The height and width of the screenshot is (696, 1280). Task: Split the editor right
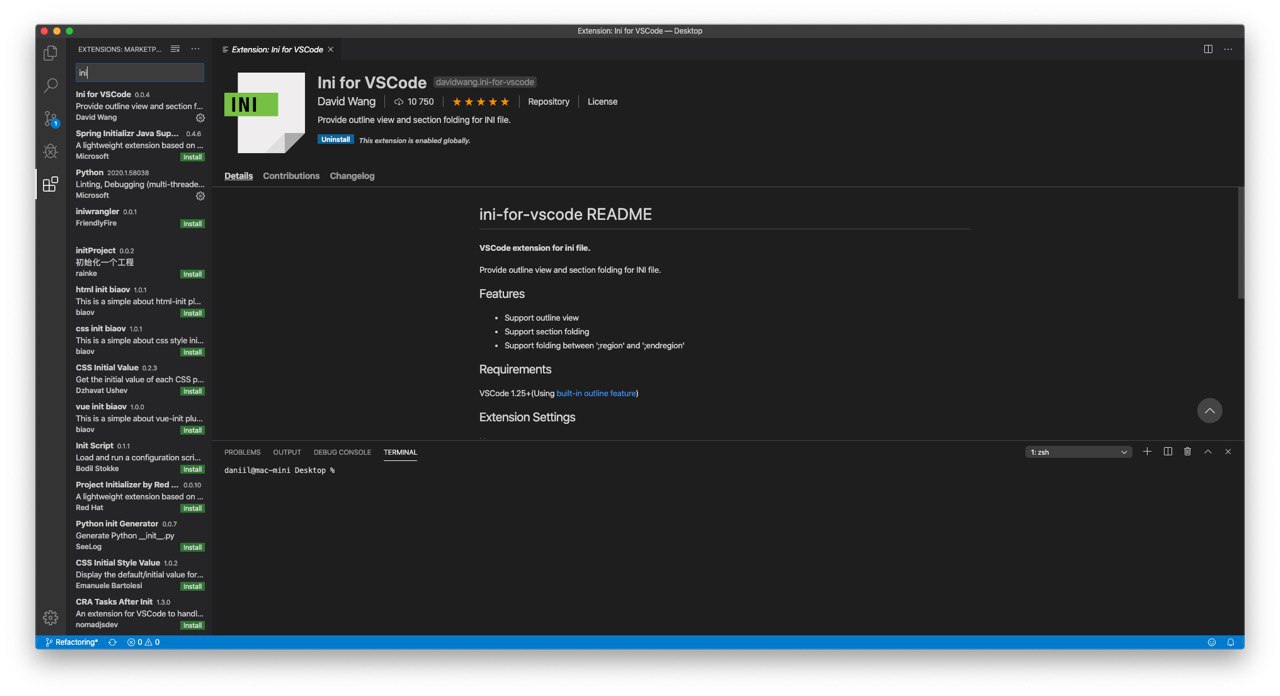click(1208, 49)
